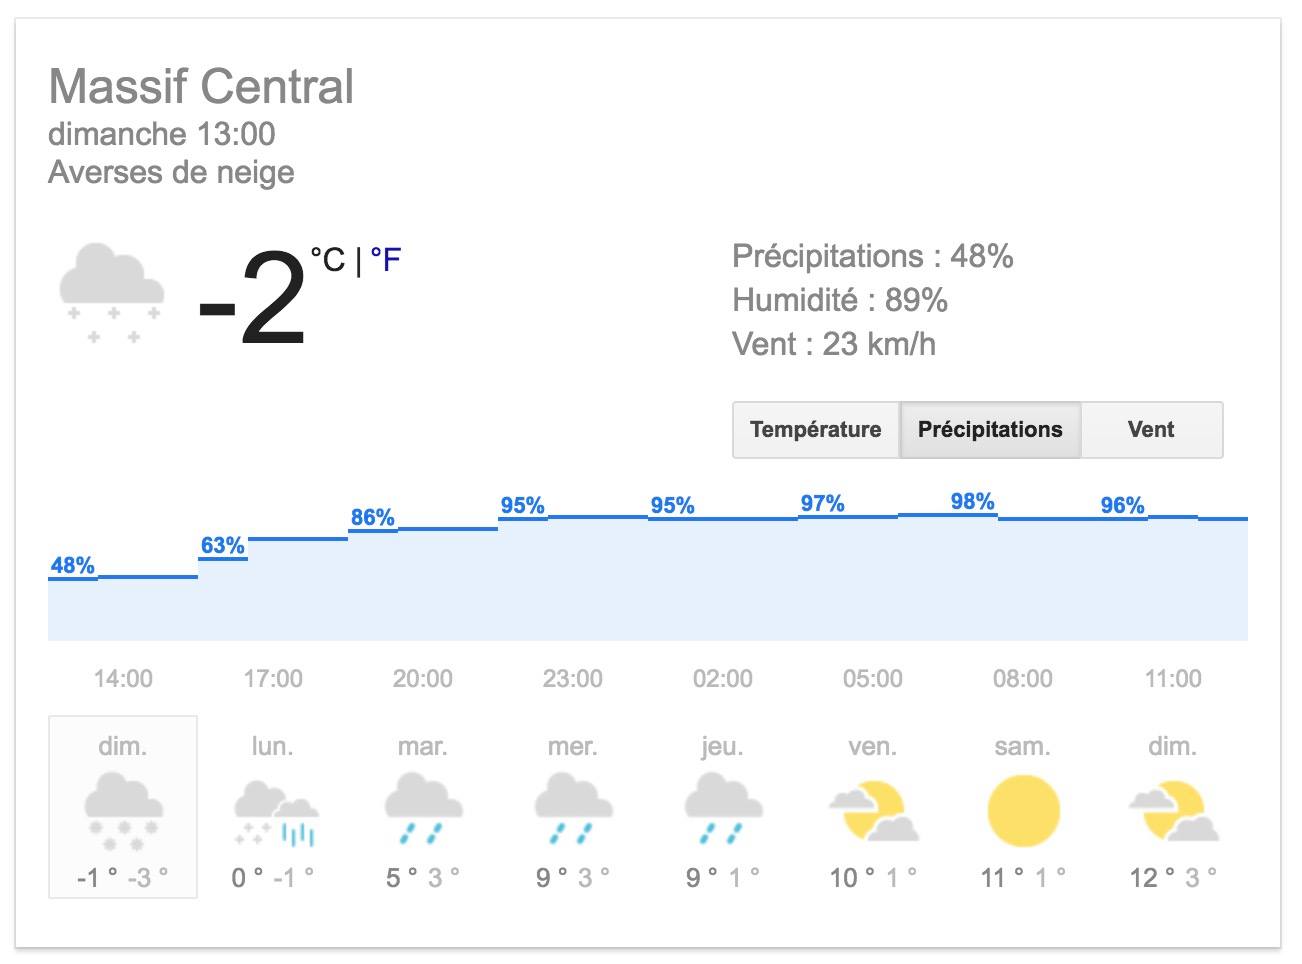Click Monday's snow and rain icon

pyautogui.click(x=275, y=812)
